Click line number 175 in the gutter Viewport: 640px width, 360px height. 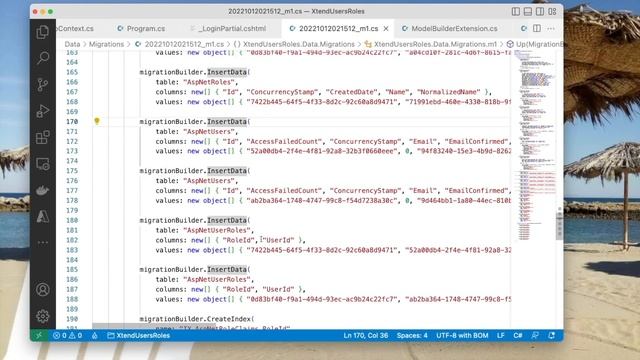pos(72,171)
